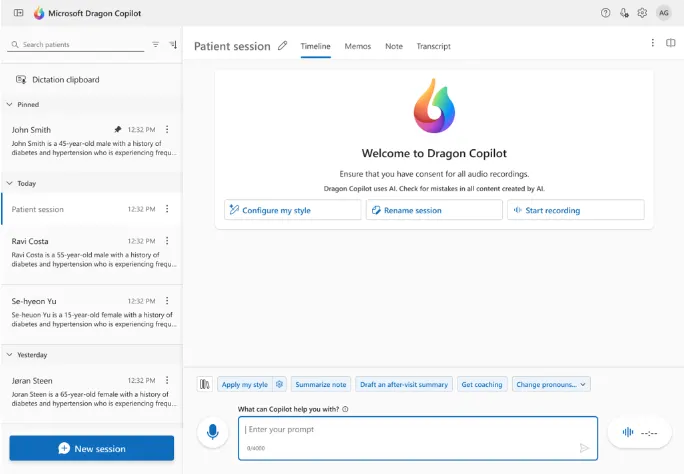
Task: Click the Microsoft Dragon Copilot logo
Action: click(x=39, y=13)
